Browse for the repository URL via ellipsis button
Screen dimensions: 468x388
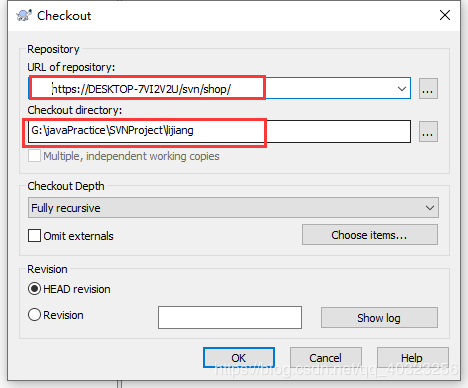click(428, 89)
